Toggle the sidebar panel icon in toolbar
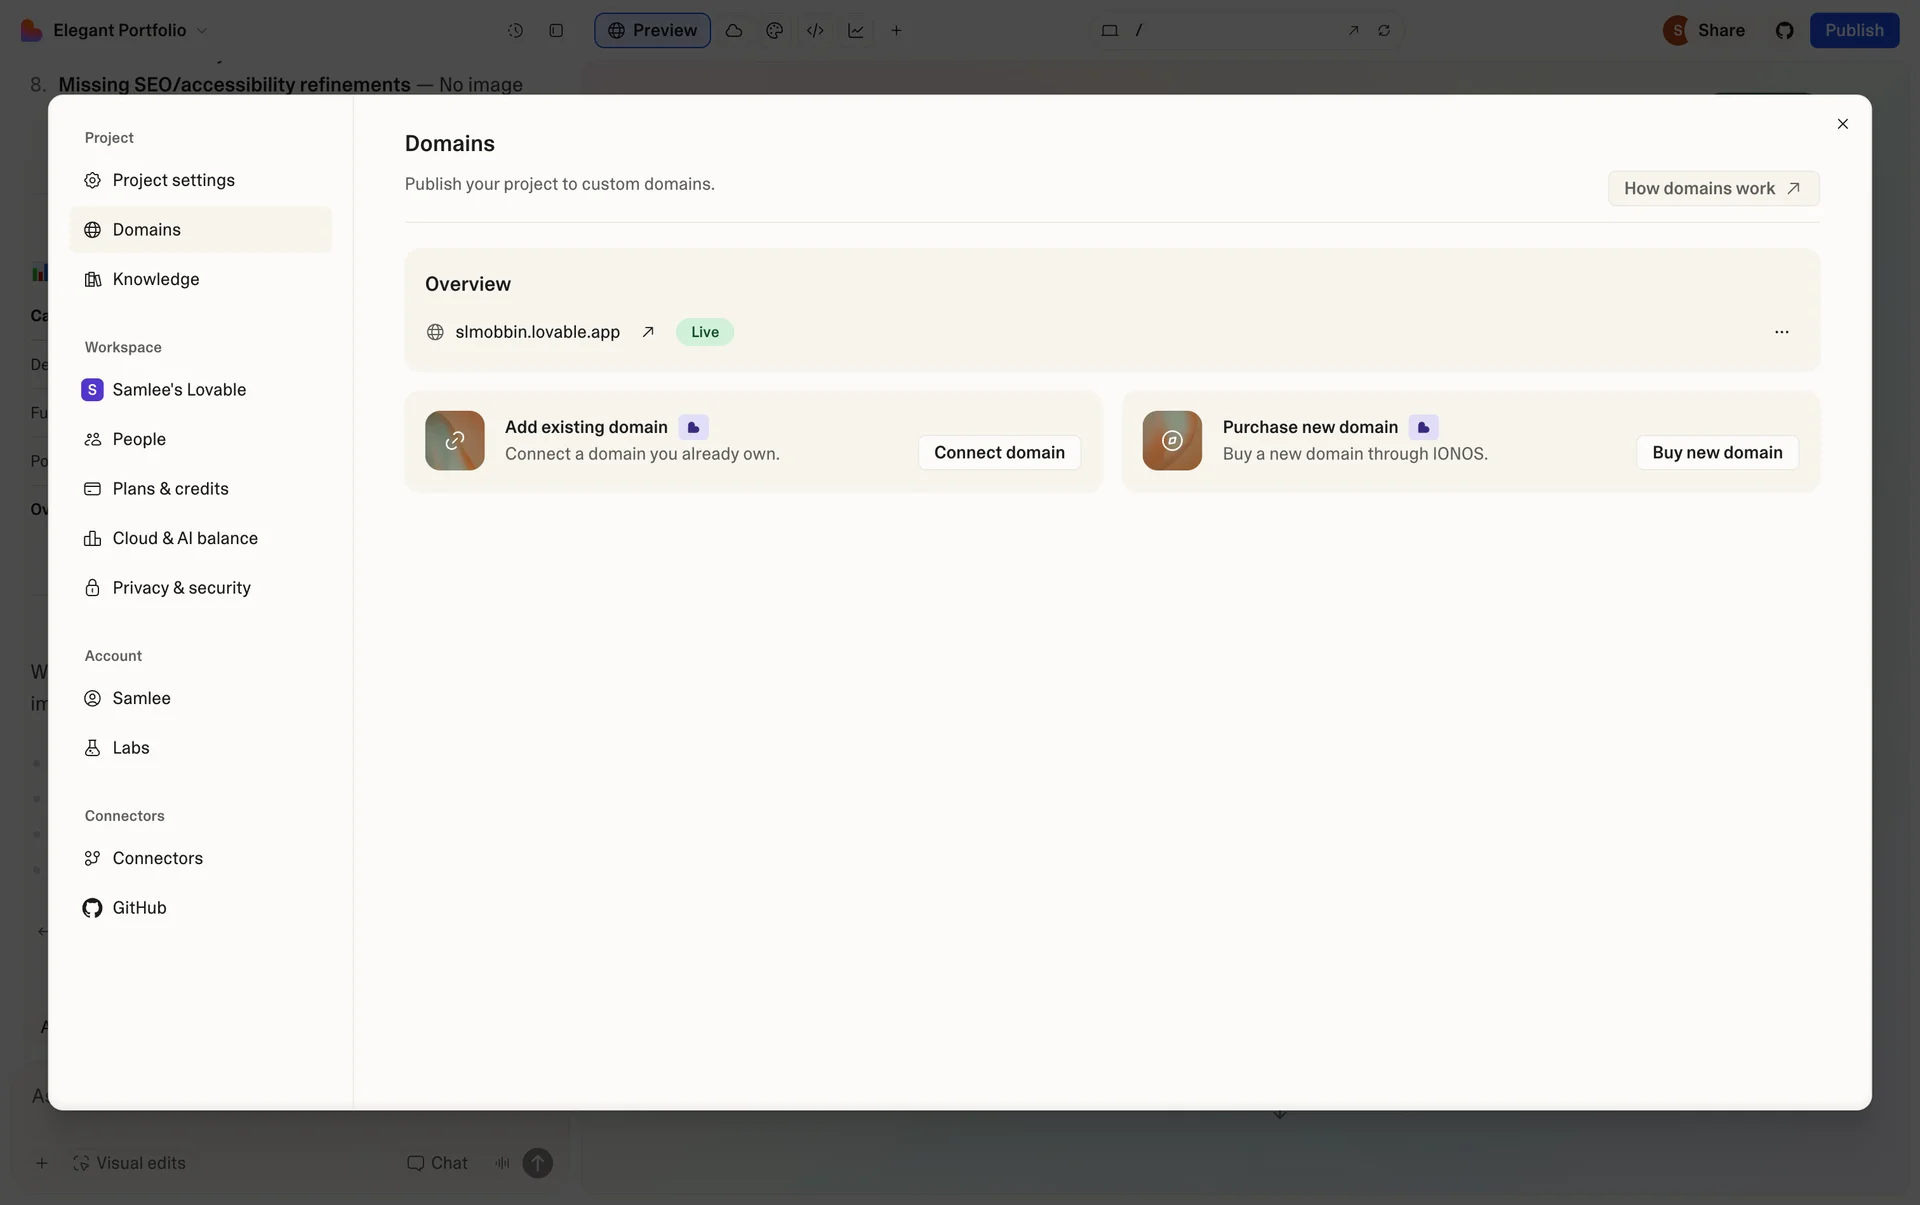This screenshot has height=1205, width=1920. [556, 30]
